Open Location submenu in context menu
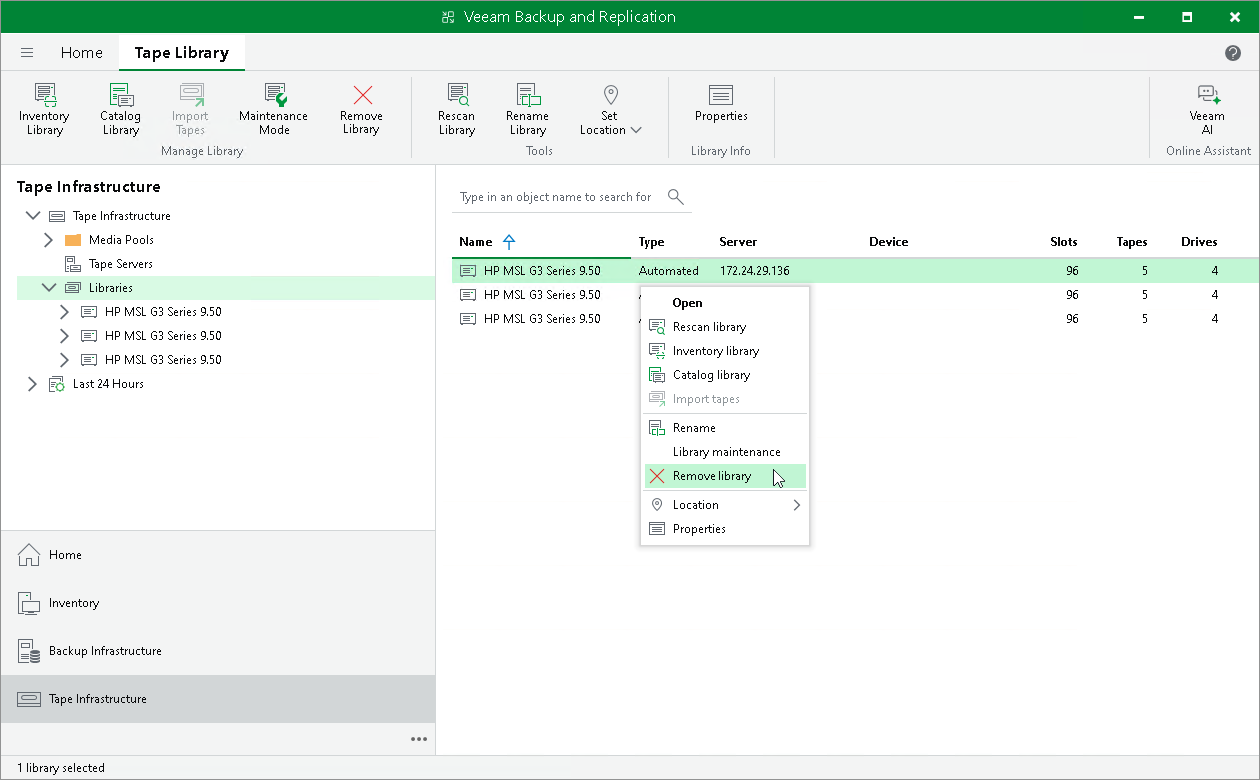Image resolution: width=1260 pixels, height=780 pixels. tap(725, 505)
